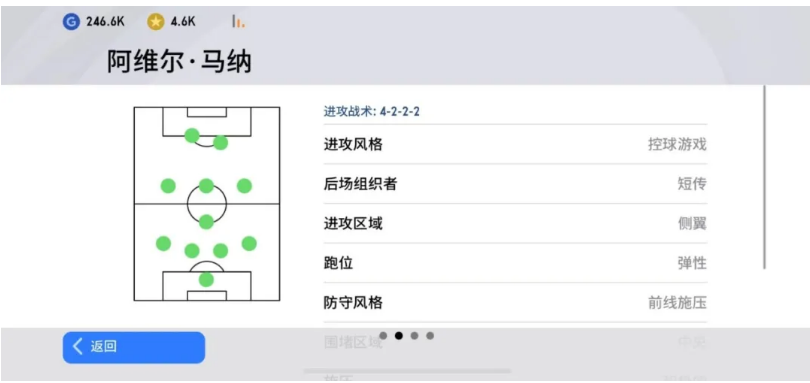
Task: Go to the third page indicator dot
Action: pos(414,336)
